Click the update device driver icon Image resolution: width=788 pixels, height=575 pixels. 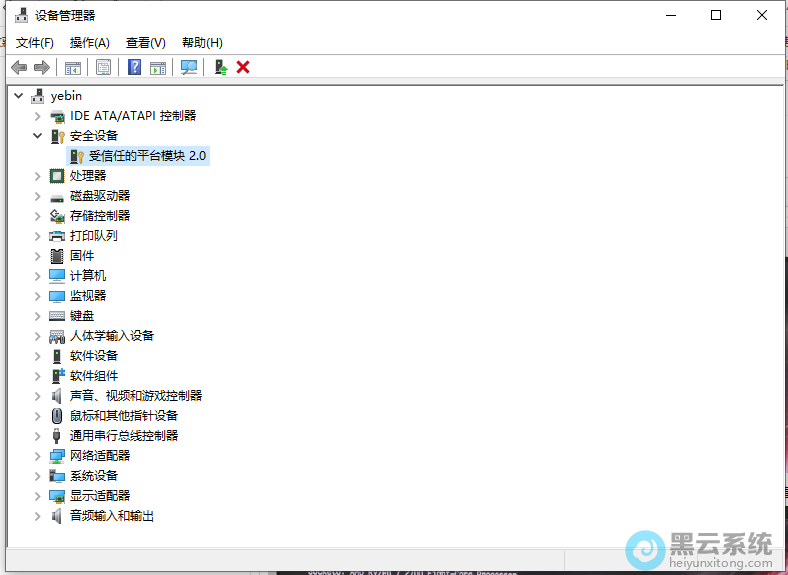[221, 67]
